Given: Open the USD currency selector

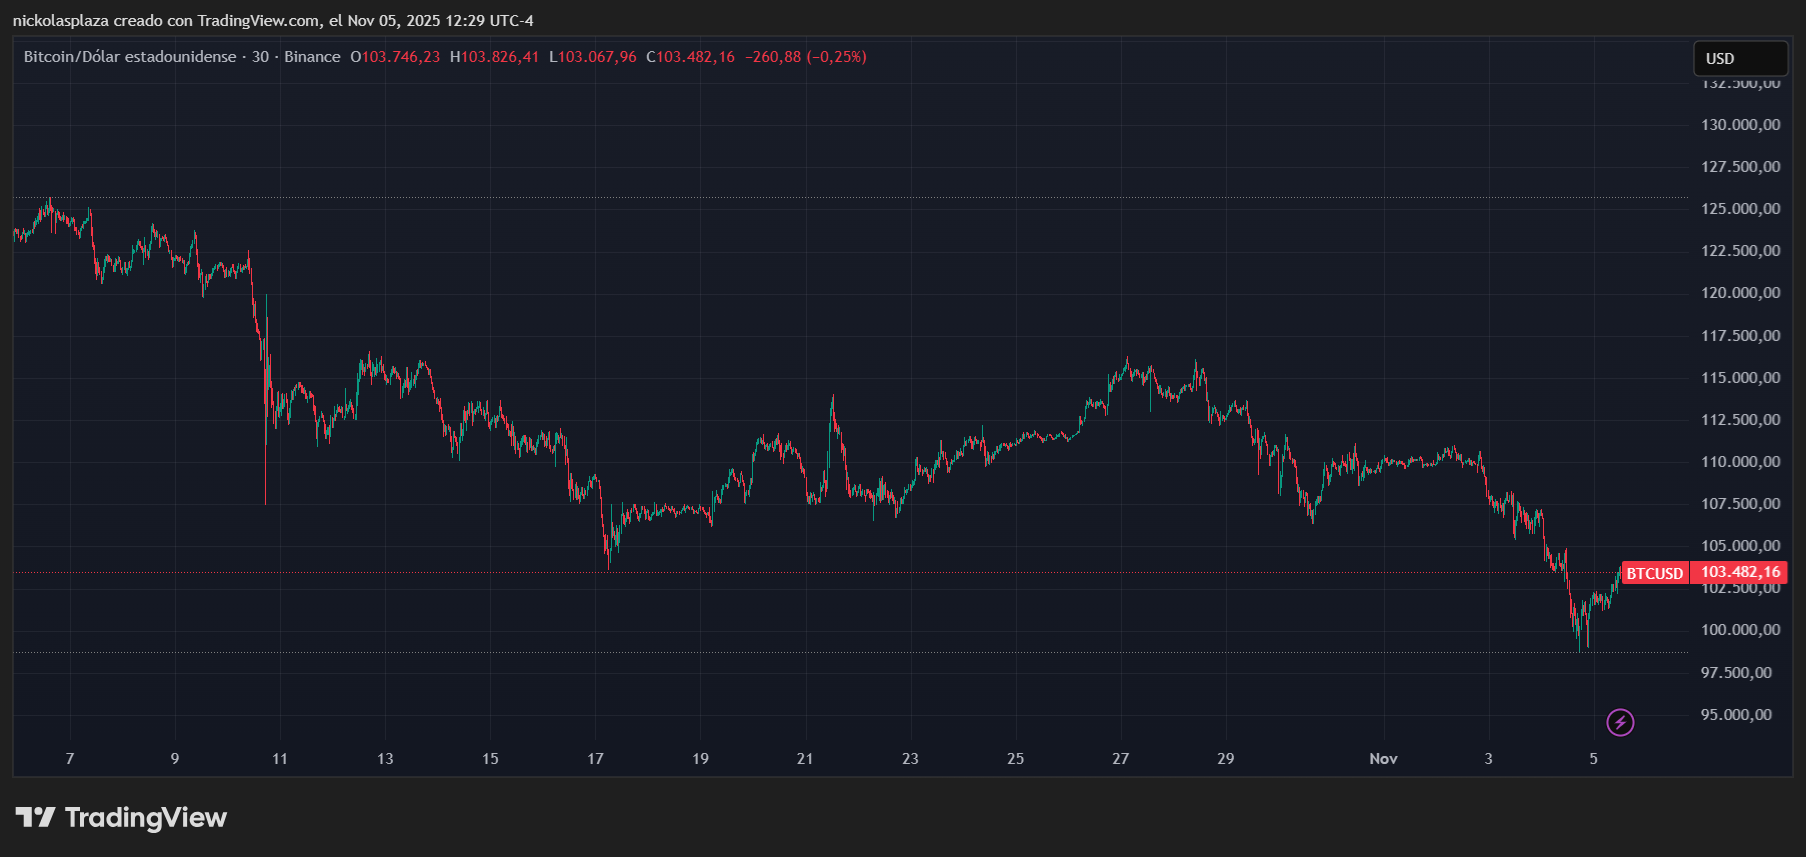Looking at the screenshot, I should pos(1739,59).
